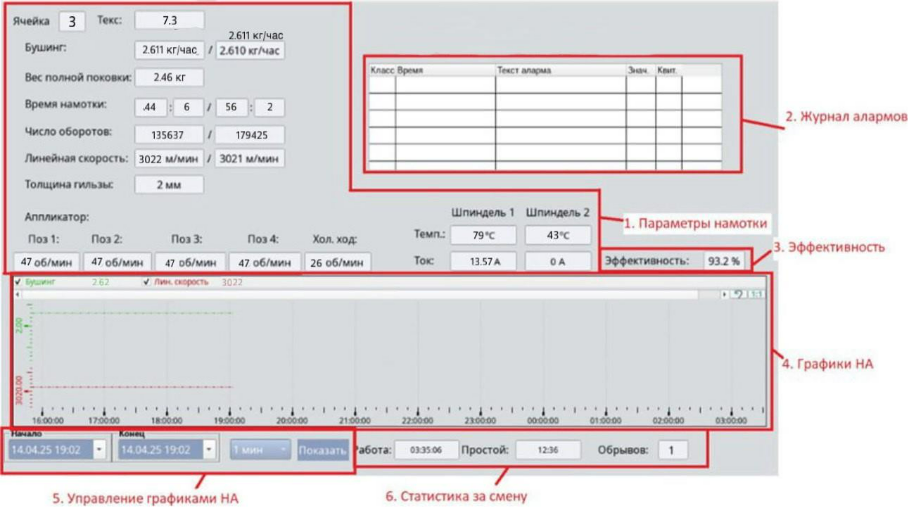Screen dimensions: 909x507
Task: Click the Текст аларма column header
Action: pos(561,70)
